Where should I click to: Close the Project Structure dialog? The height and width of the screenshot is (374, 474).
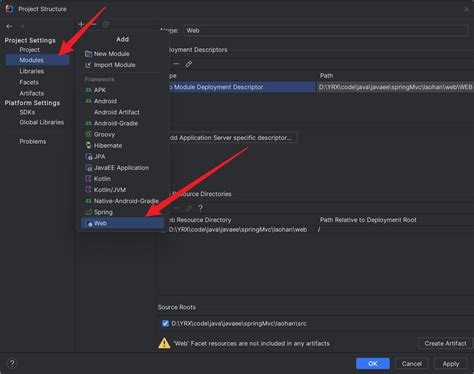point(466,9)
